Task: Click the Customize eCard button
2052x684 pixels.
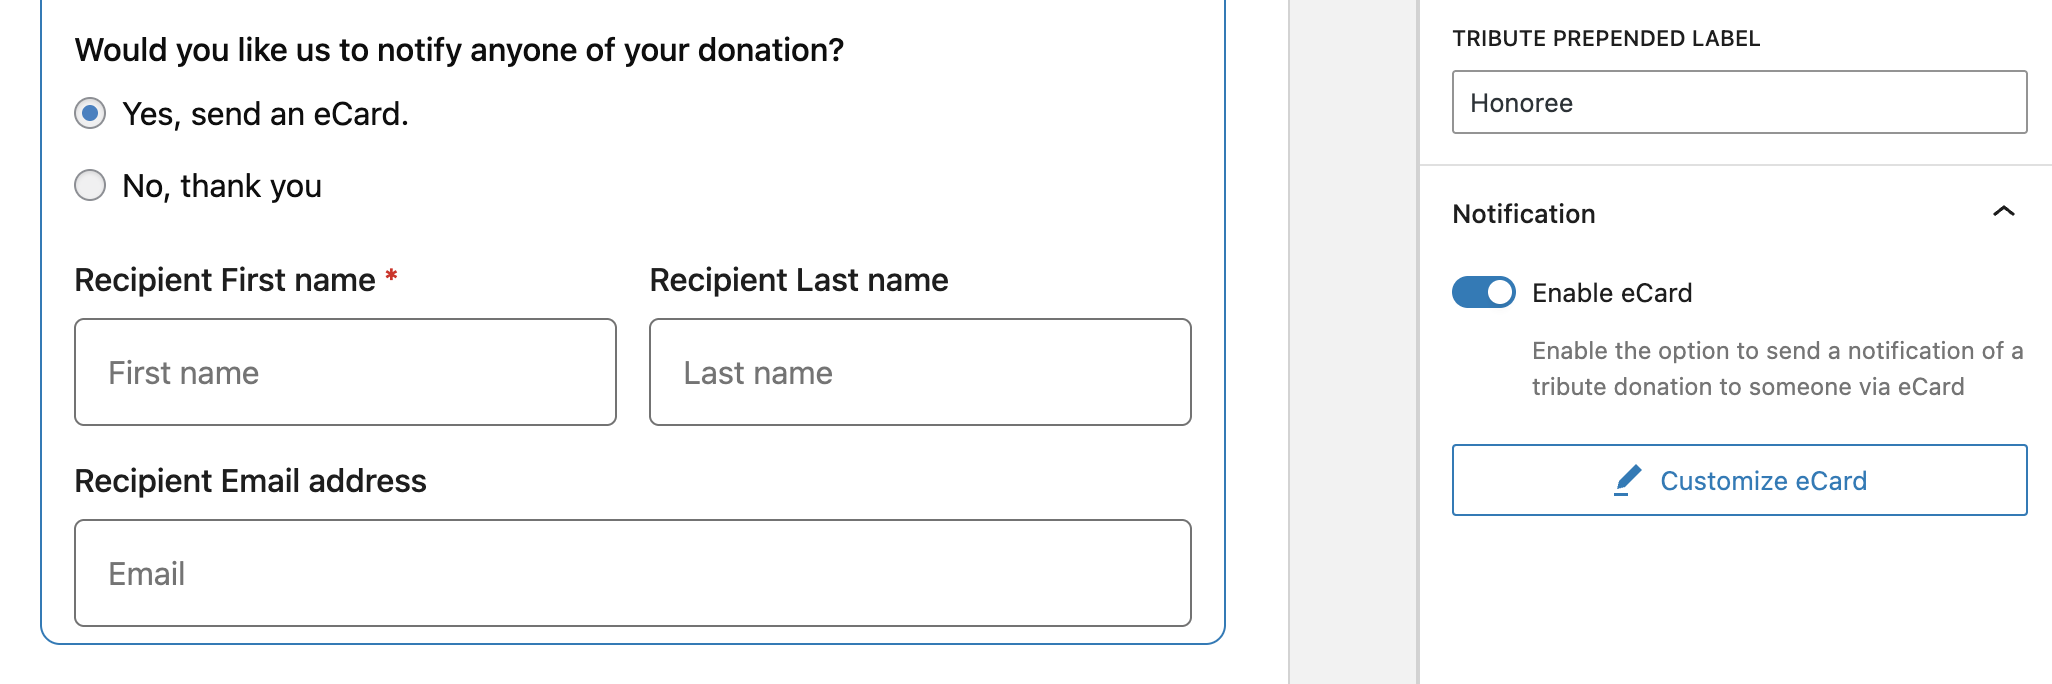Action: (x=1740, y=480)
